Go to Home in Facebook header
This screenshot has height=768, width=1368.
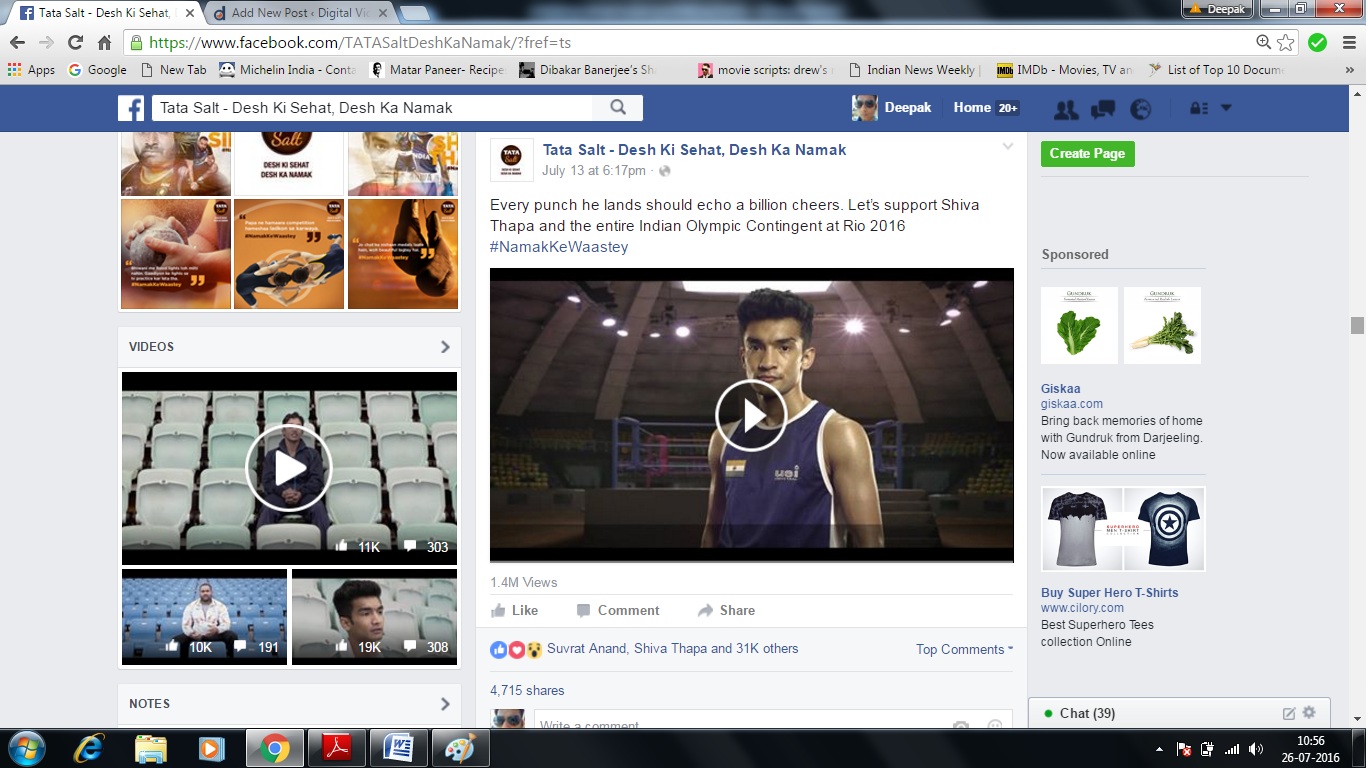click(x=971, y=108)
